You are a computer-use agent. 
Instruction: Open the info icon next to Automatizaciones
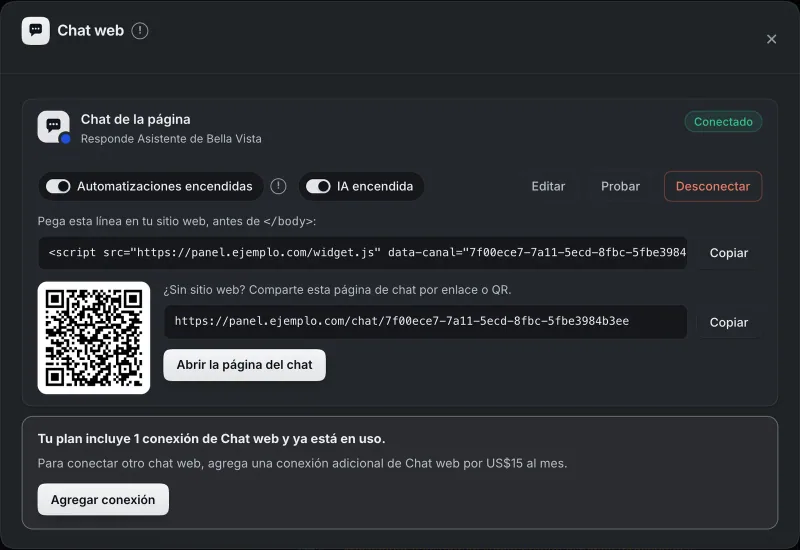click(x=278, y=186)
